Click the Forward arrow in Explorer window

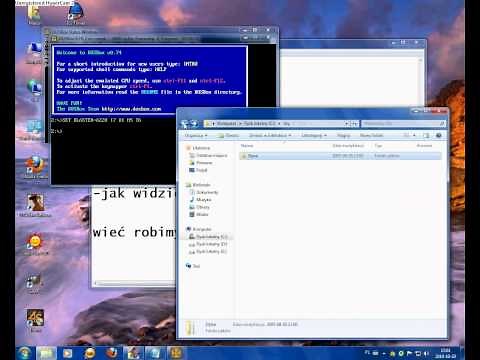194,124
